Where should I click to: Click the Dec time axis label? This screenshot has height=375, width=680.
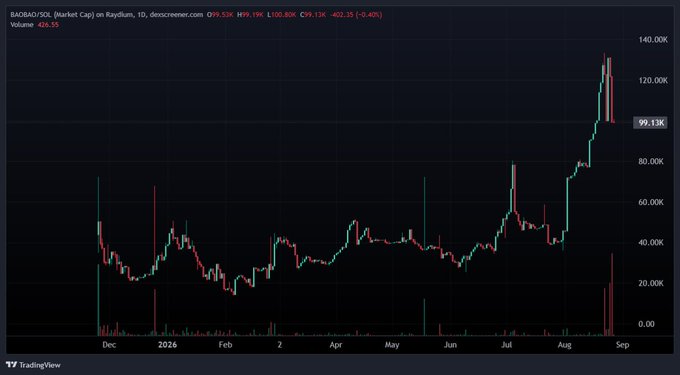click(x=109, y=346)
